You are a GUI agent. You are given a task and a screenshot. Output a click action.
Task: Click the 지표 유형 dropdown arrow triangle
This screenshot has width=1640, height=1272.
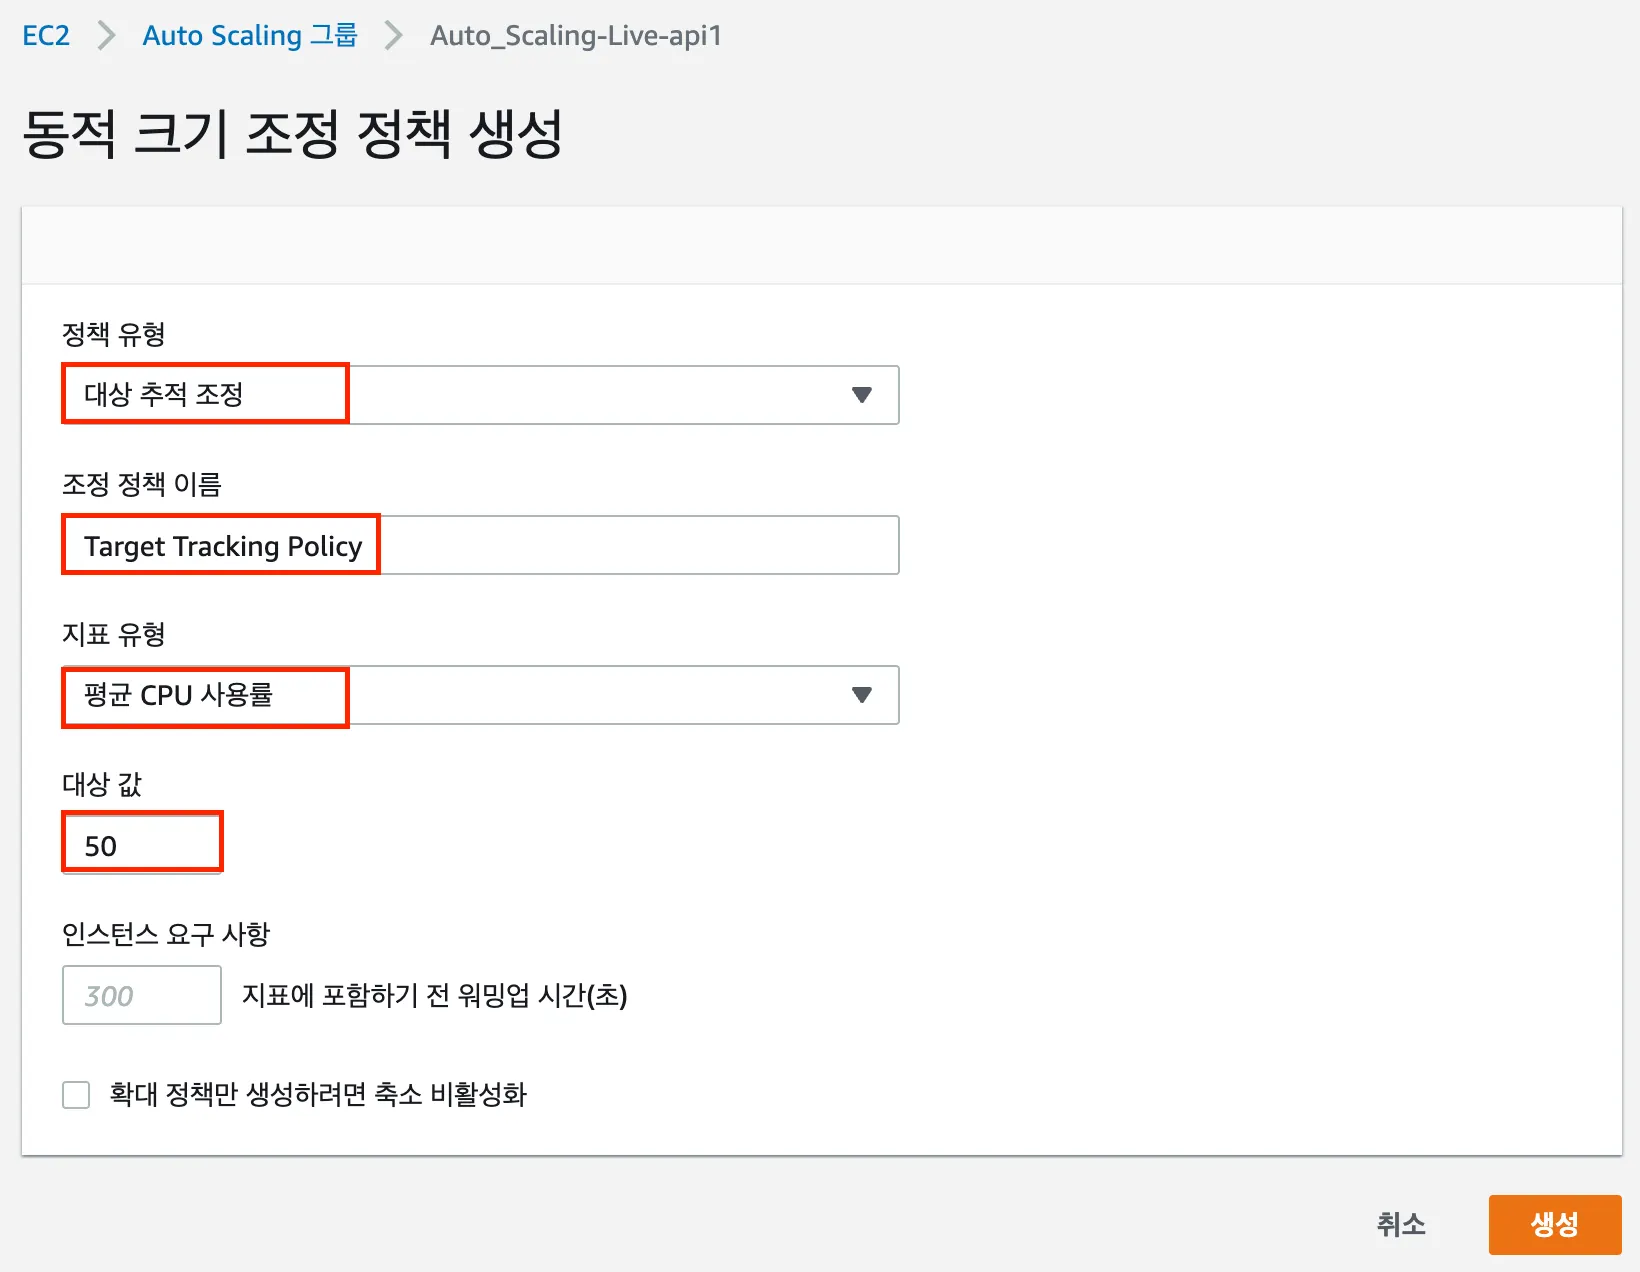click(x=861, y=695)
